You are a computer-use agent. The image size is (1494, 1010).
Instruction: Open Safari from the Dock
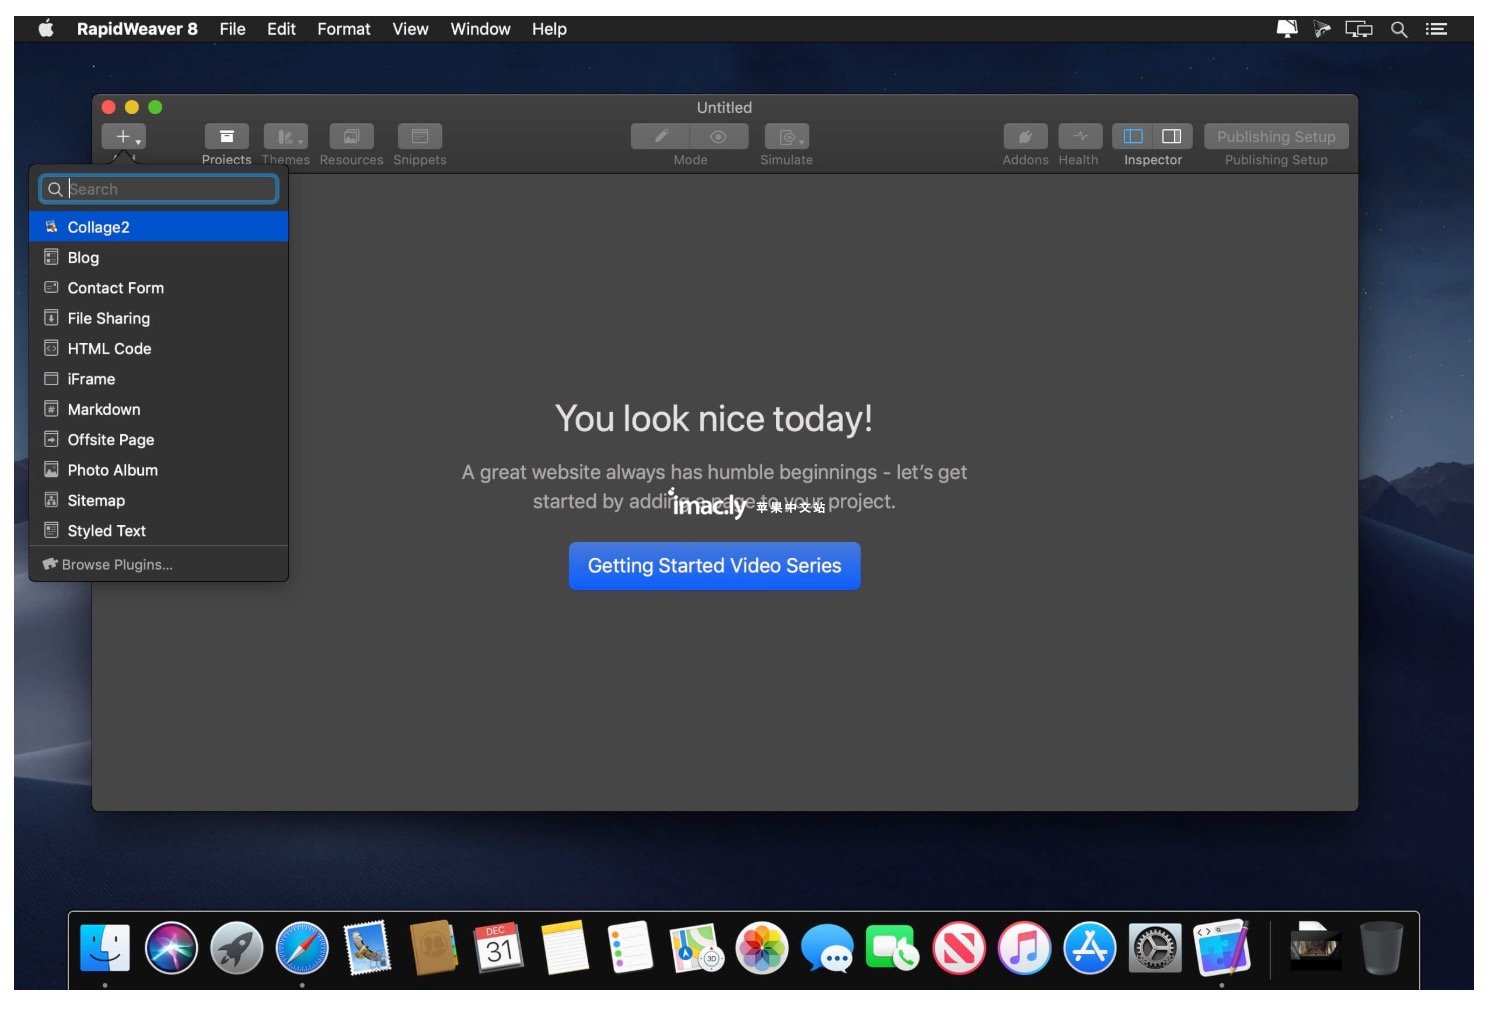pos(302,948)
